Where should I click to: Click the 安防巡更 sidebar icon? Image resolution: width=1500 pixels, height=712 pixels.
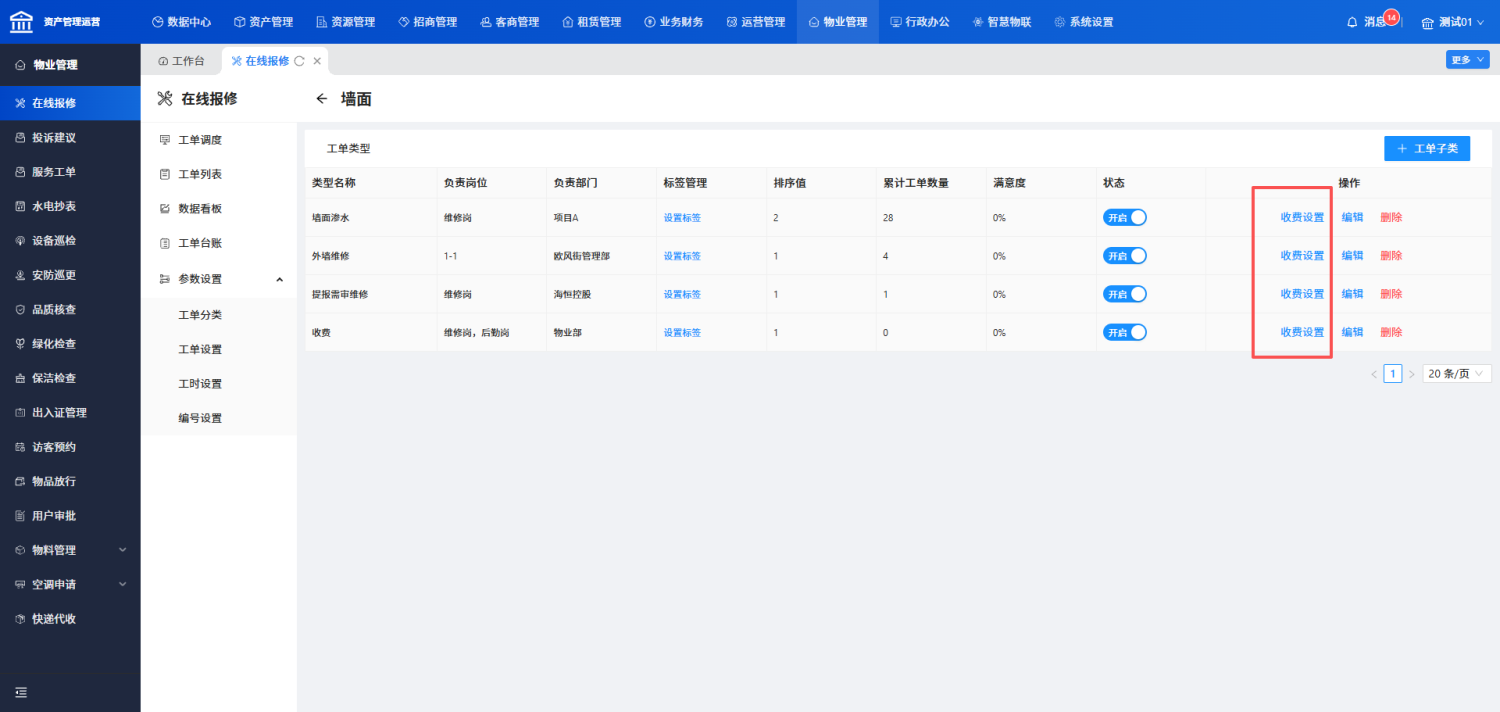pyautogui.click(x=21, y=275)
